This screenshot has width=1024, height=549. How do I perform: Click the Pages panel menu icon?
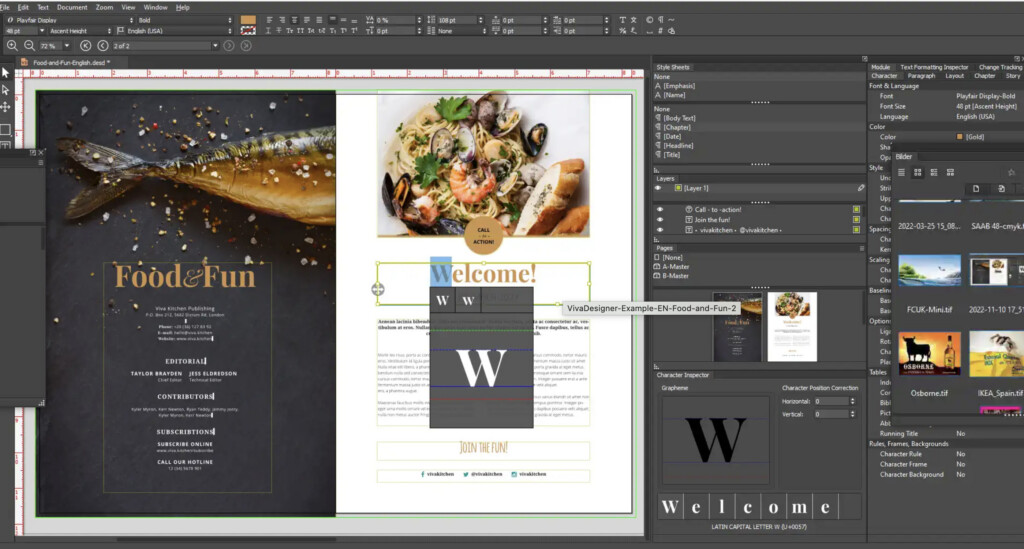tap(861, 248)
